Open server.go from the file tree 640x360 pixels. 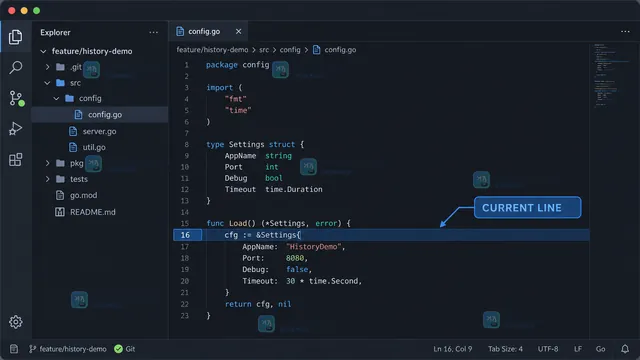[100, 131]
